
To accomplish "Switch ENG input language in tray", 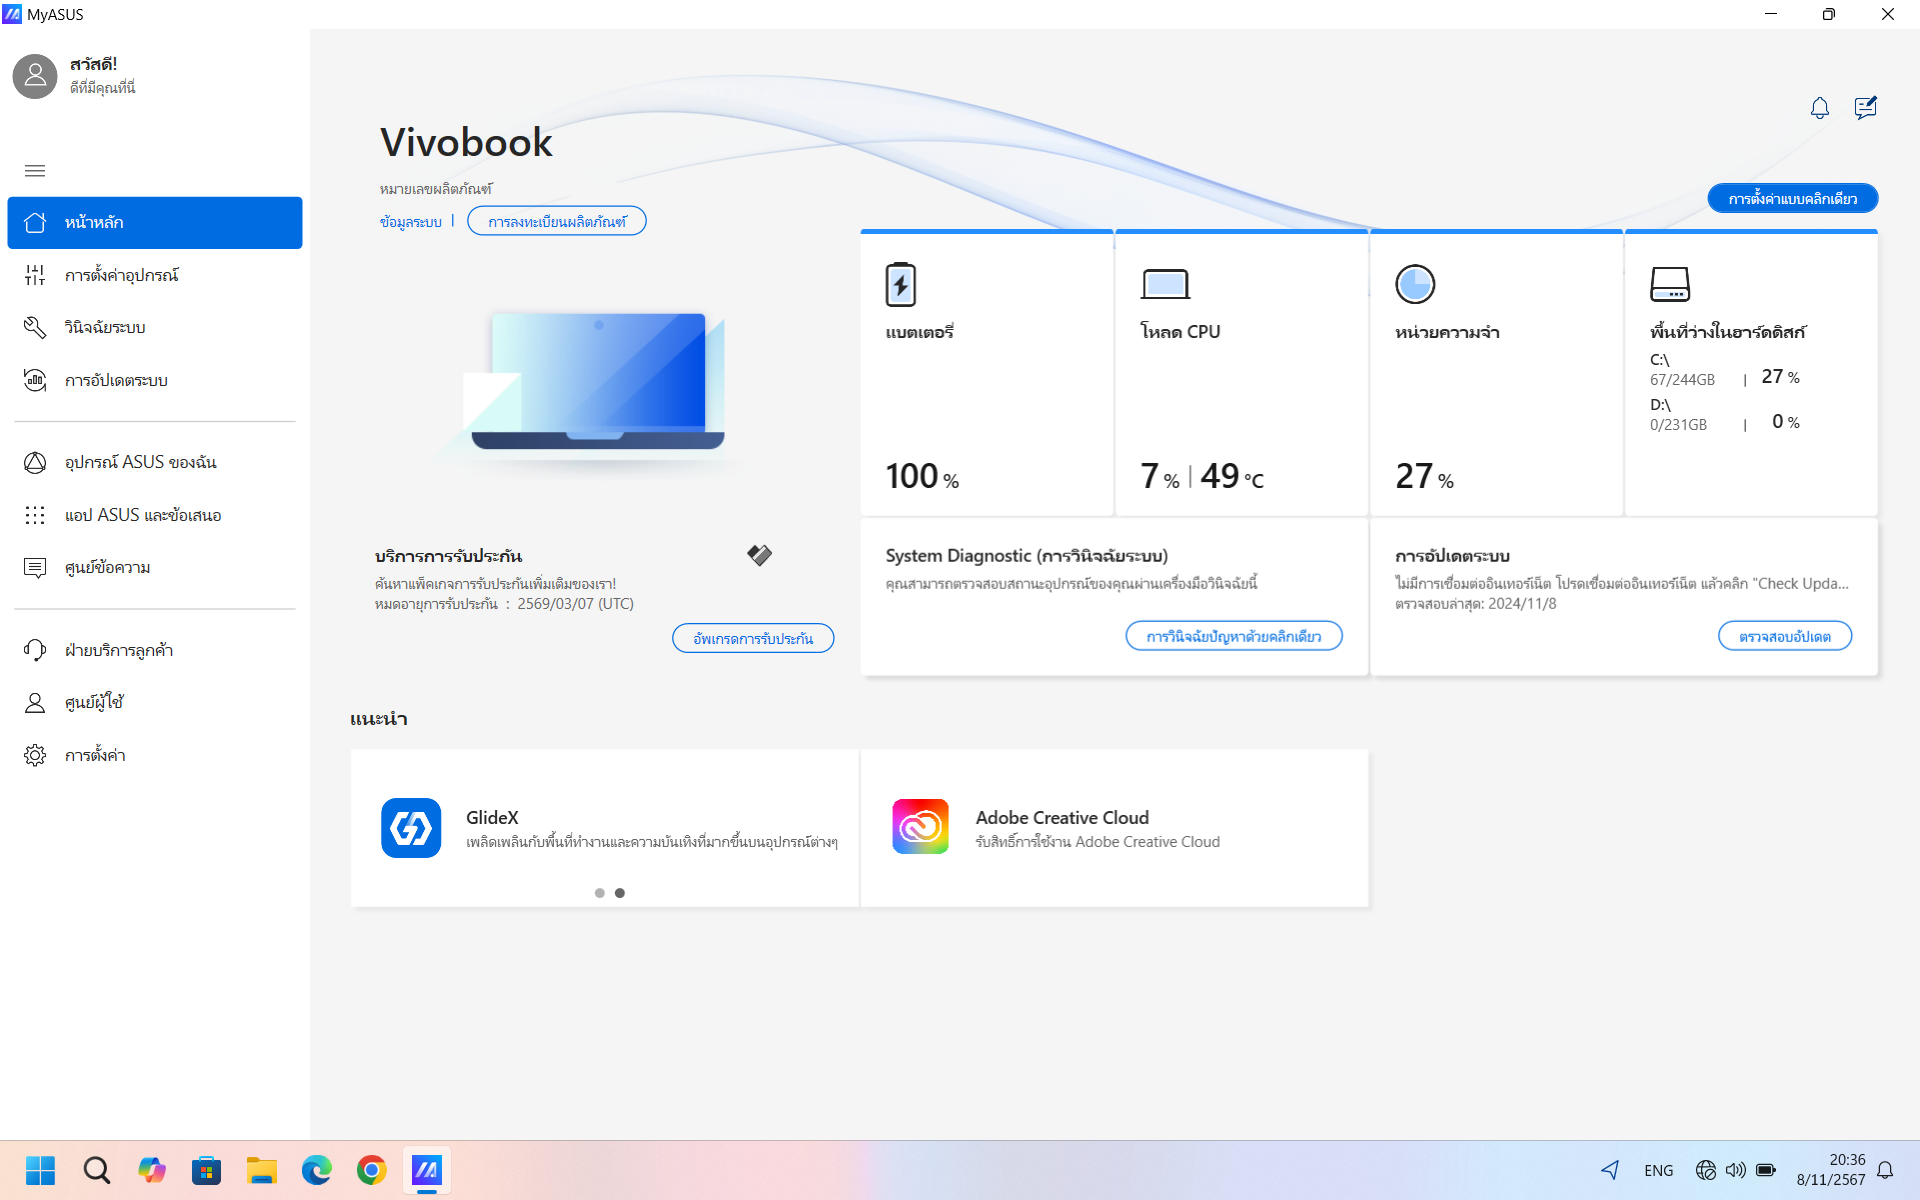I will [1658, 1171].
